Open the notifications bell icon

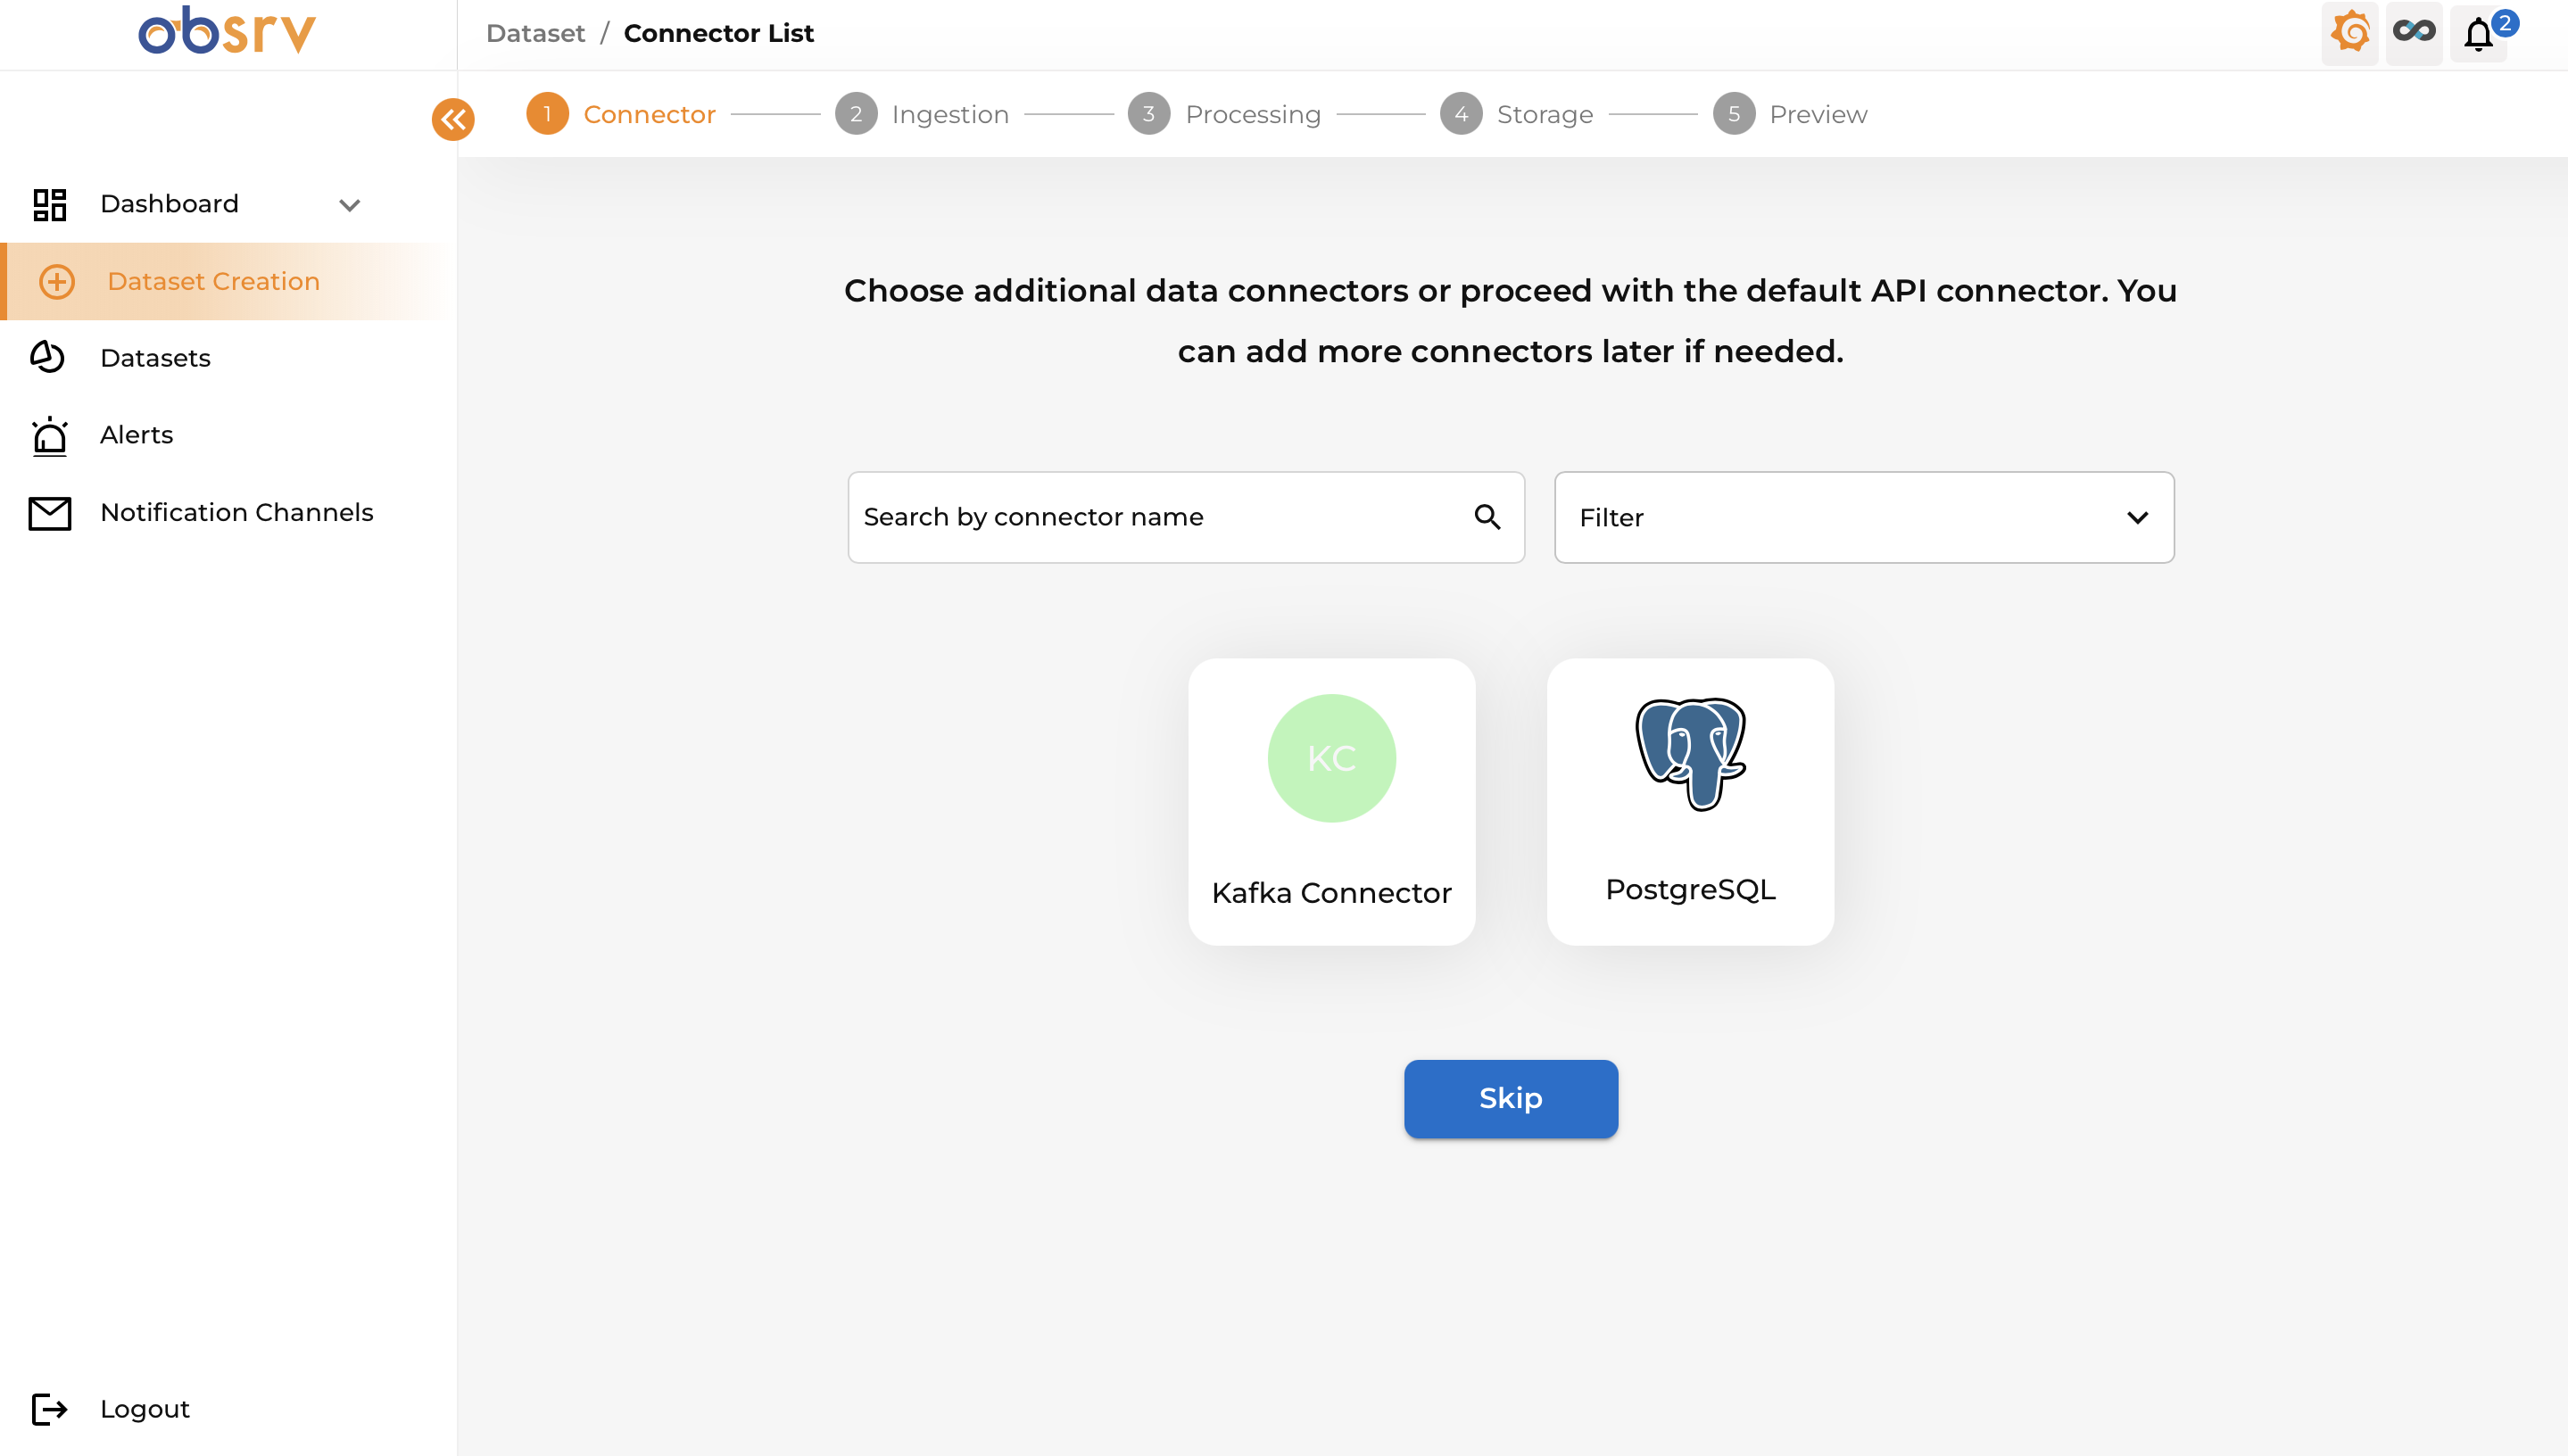[x=2478, y=35]
